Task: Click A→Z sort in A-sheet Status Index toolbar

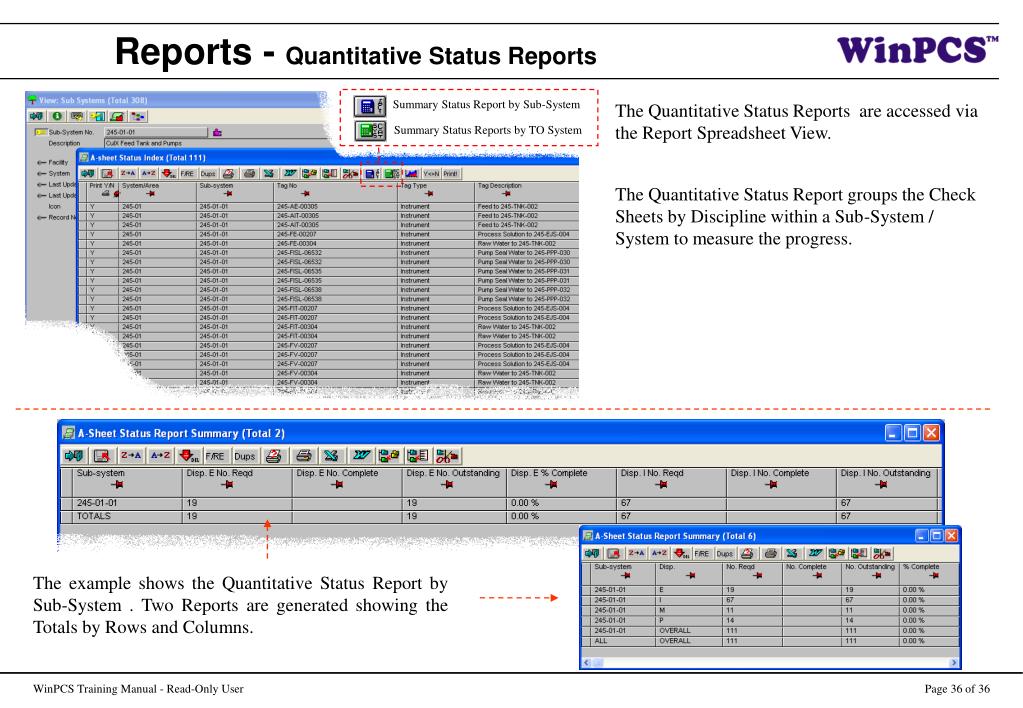Action: [148, 173]
